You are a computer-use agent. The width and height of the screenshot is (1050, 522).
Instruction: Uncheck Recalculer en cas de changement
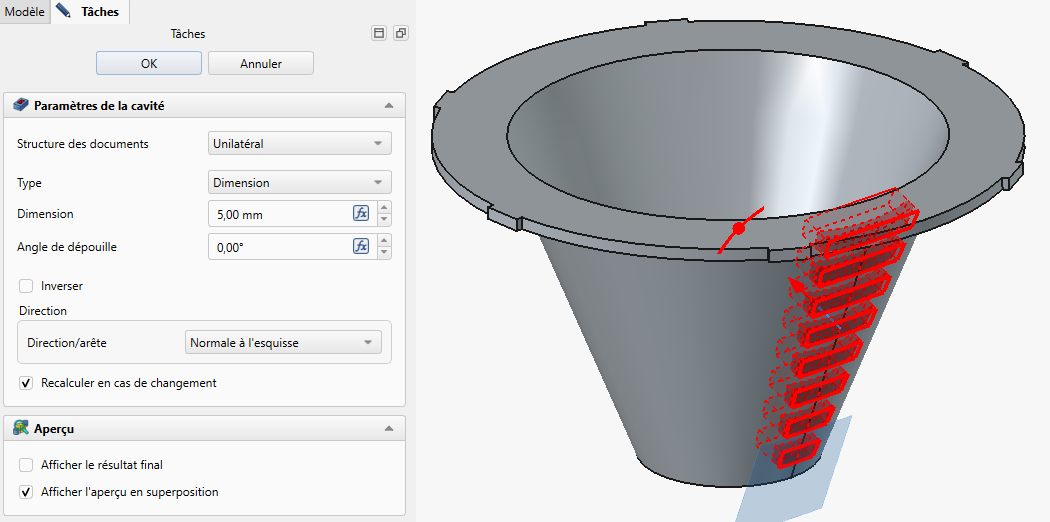tap(26, 383)
